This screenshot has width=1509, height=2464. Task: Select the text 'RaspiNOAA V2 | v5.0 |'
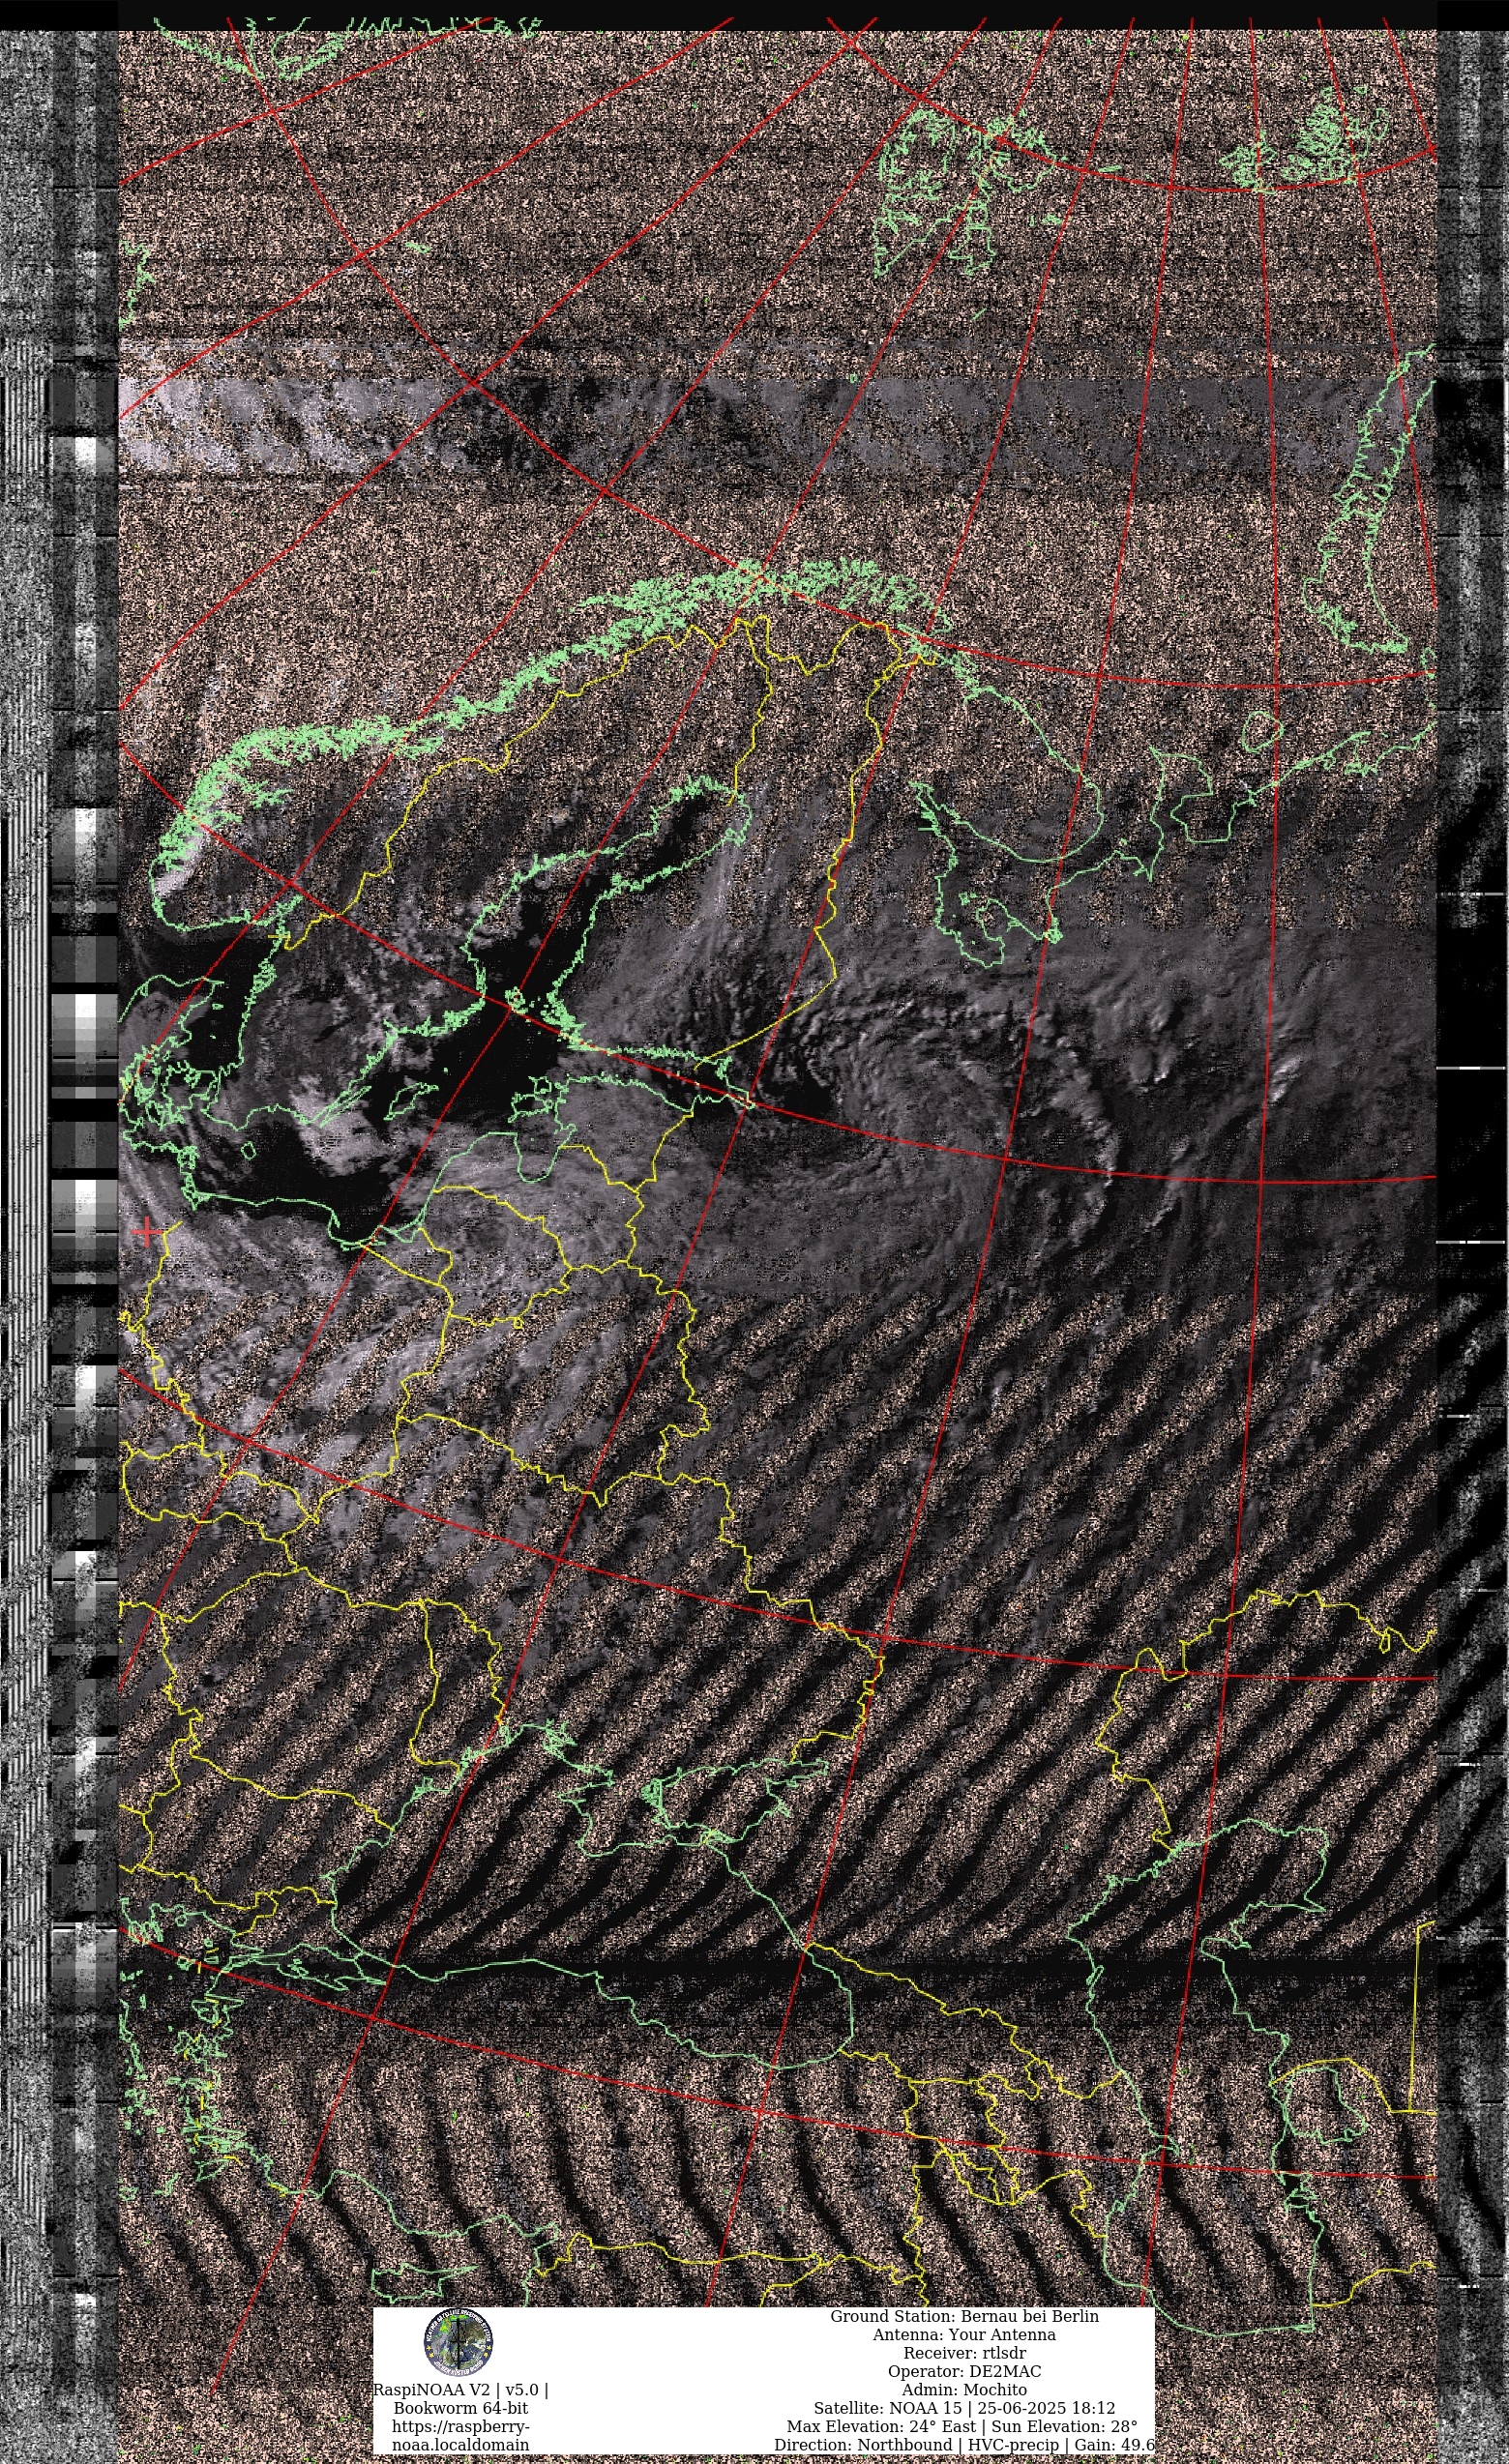coord(461,2389)
